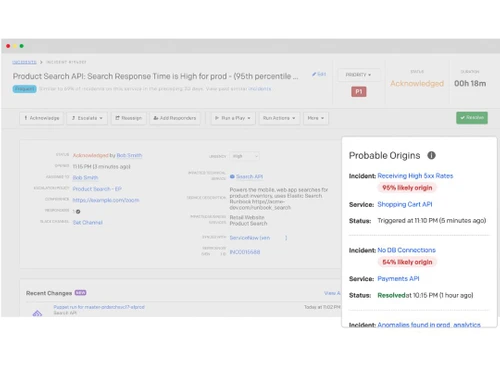Image resolution: width=500 pixels, height=375 pixels.
Task: Open the Payments API service link
Action: point(398,279)
